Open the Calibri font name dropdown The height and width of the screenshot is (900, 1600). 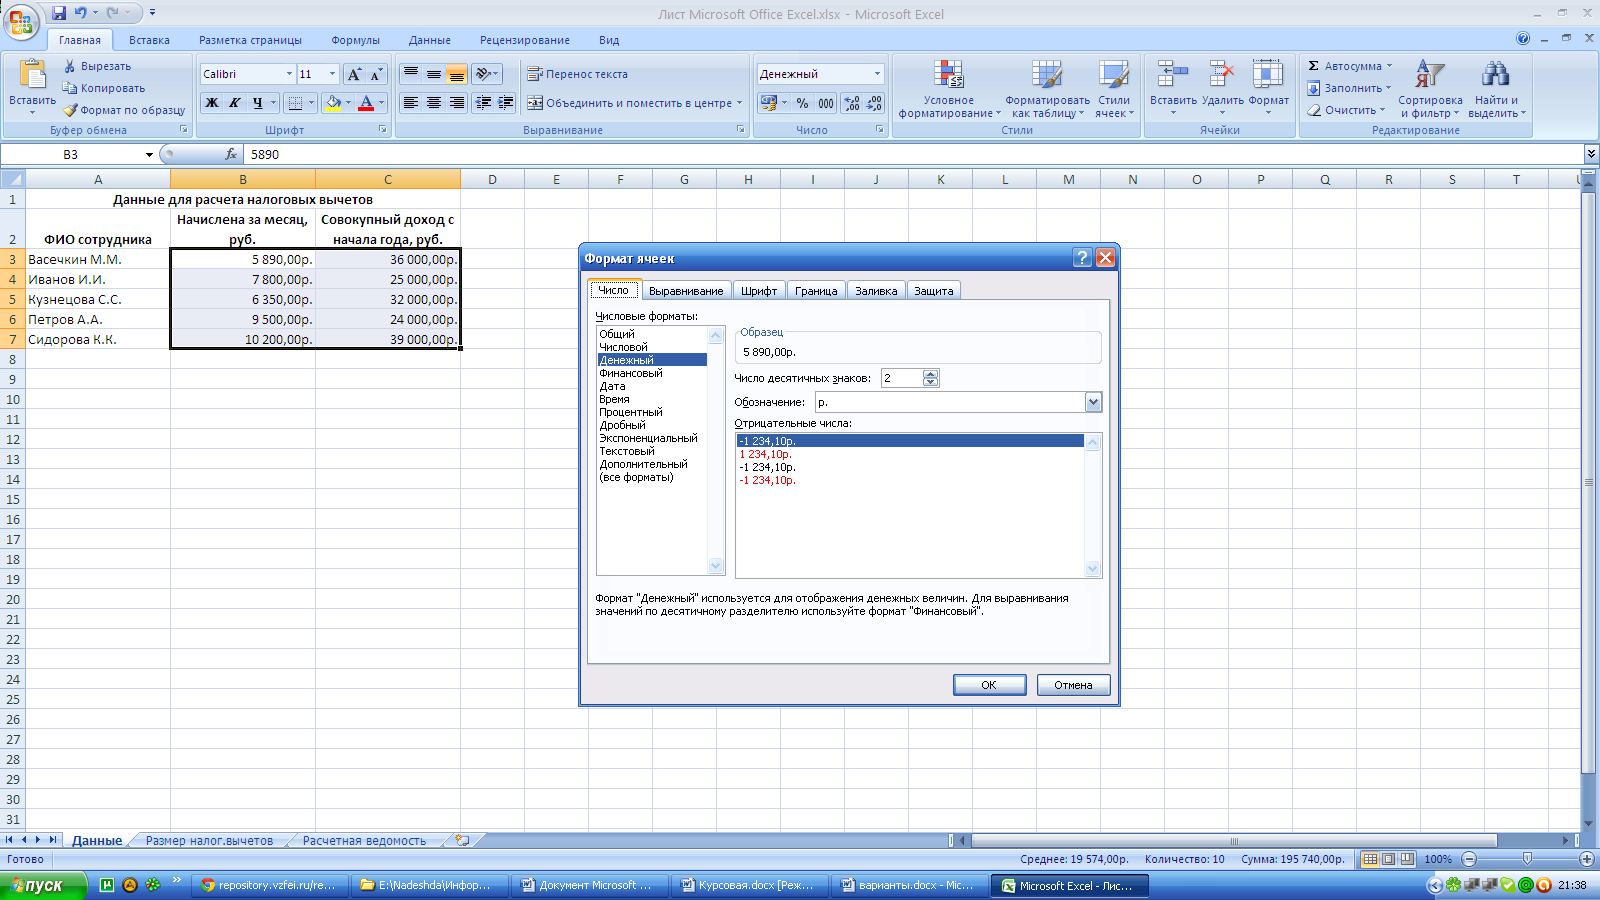tap(289, 74)
